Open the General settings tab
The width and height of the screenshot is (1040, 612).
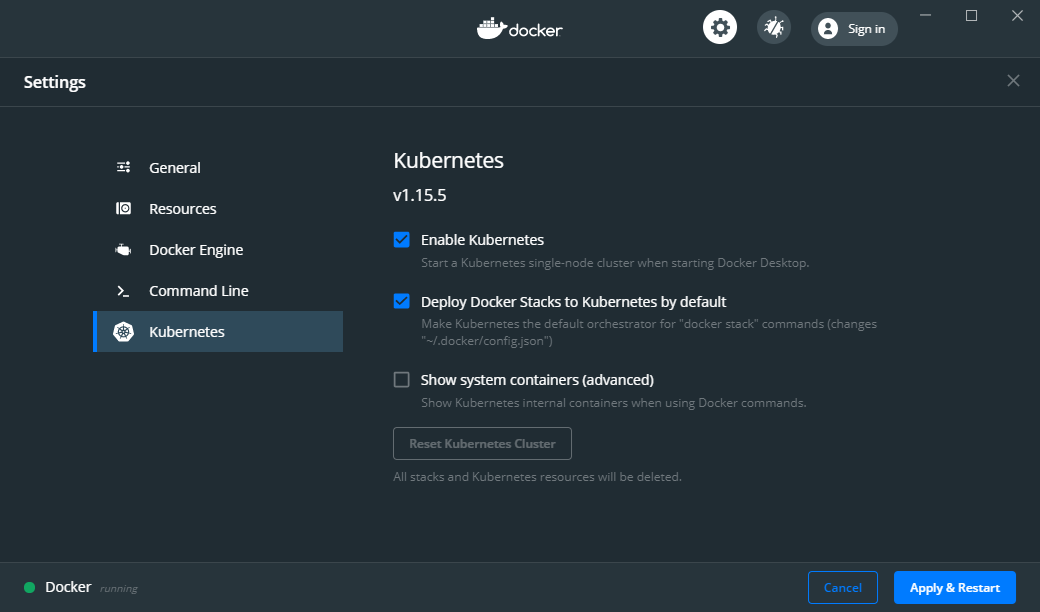click(218, 168)
